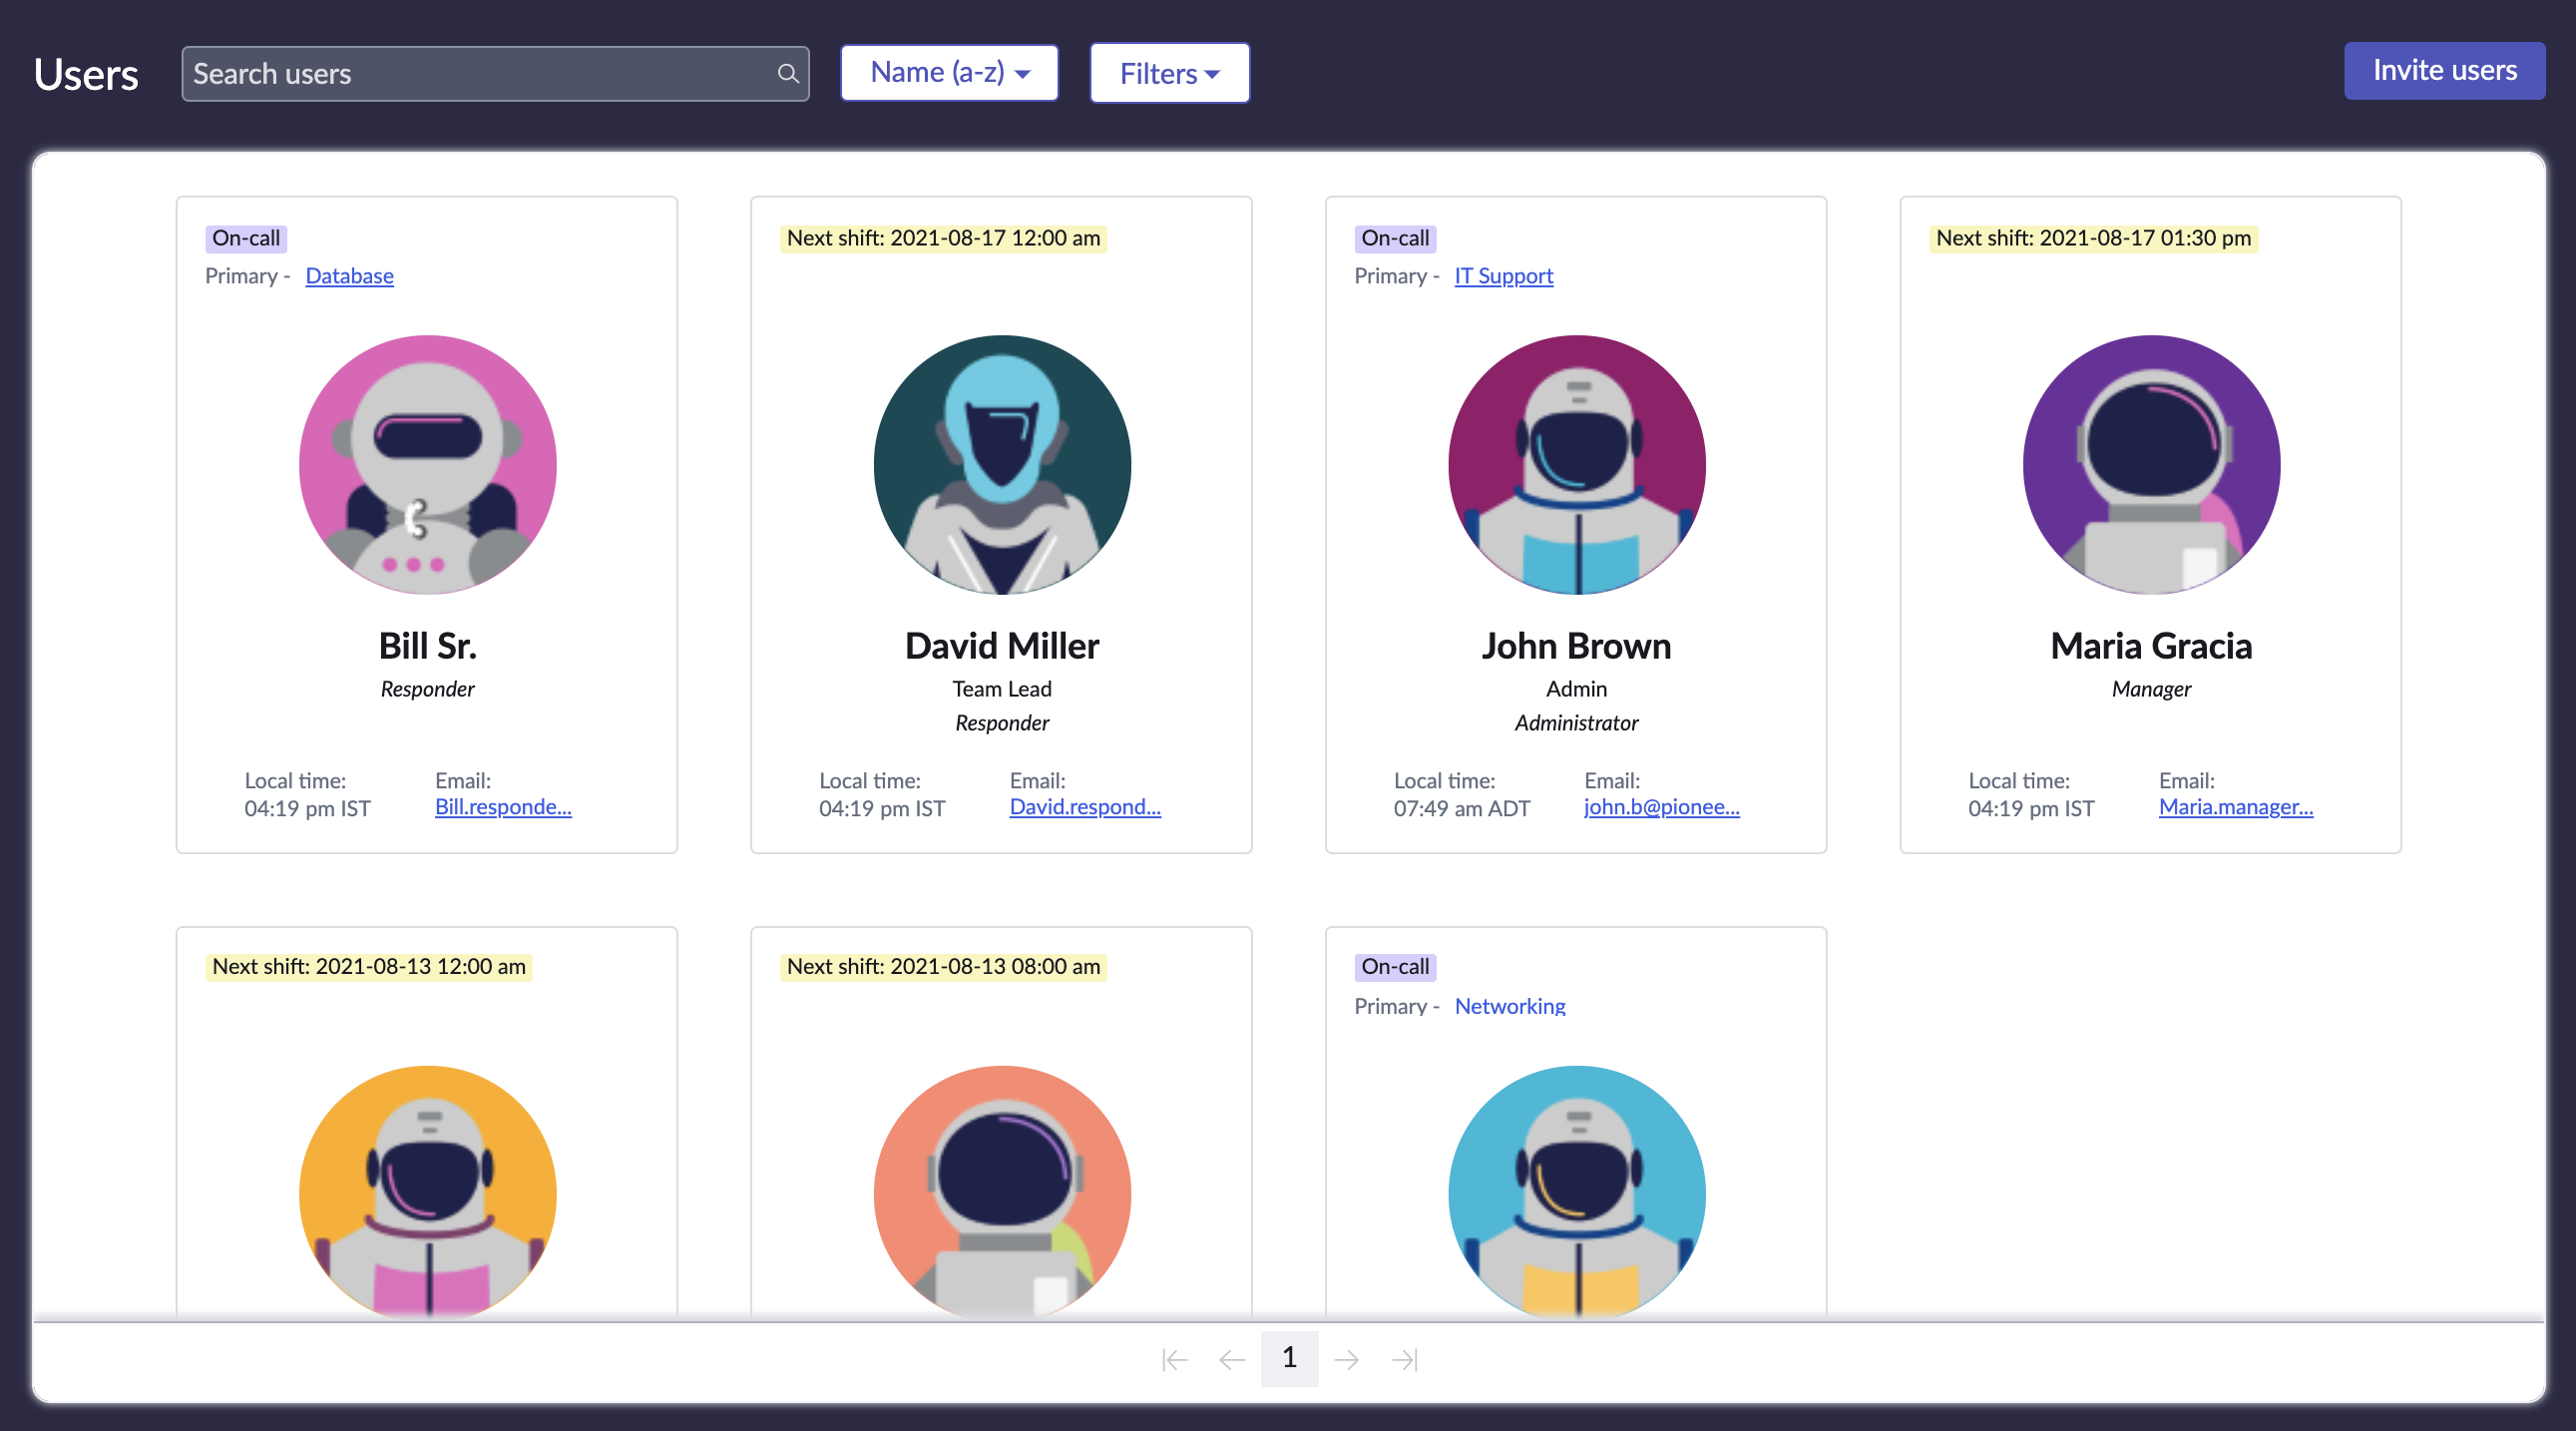Image resolution: width=2576 pixels, height=1431 pixels.
Task: Open the Networking team link
Action: click(x=1510, y=1006)
